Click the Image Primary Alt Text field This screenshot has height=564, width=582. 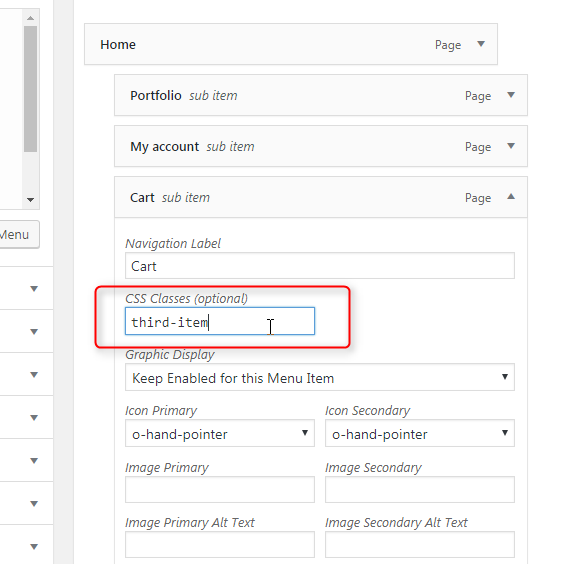coord(220,544)
